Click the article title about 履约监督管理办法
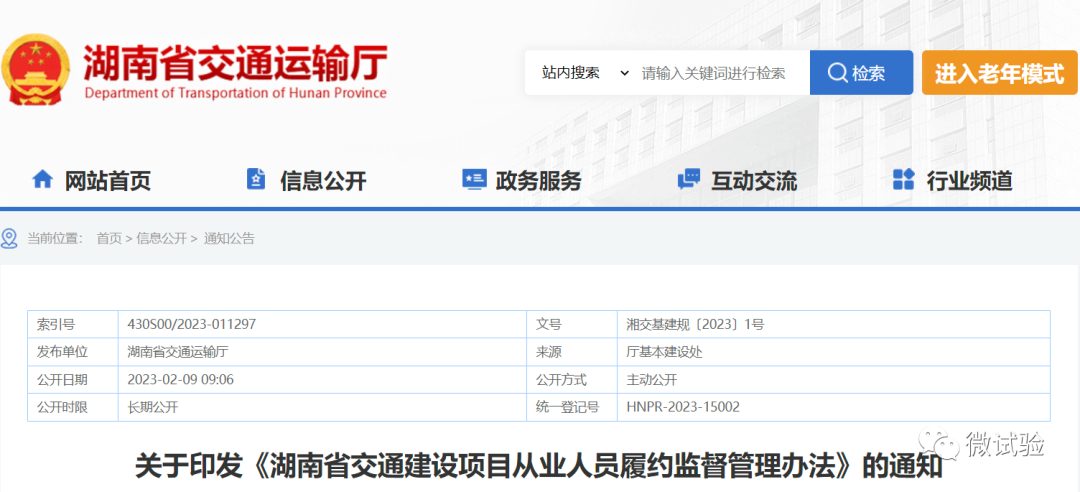The width and height of the screenshot is (1080, 492). [538, 467]
